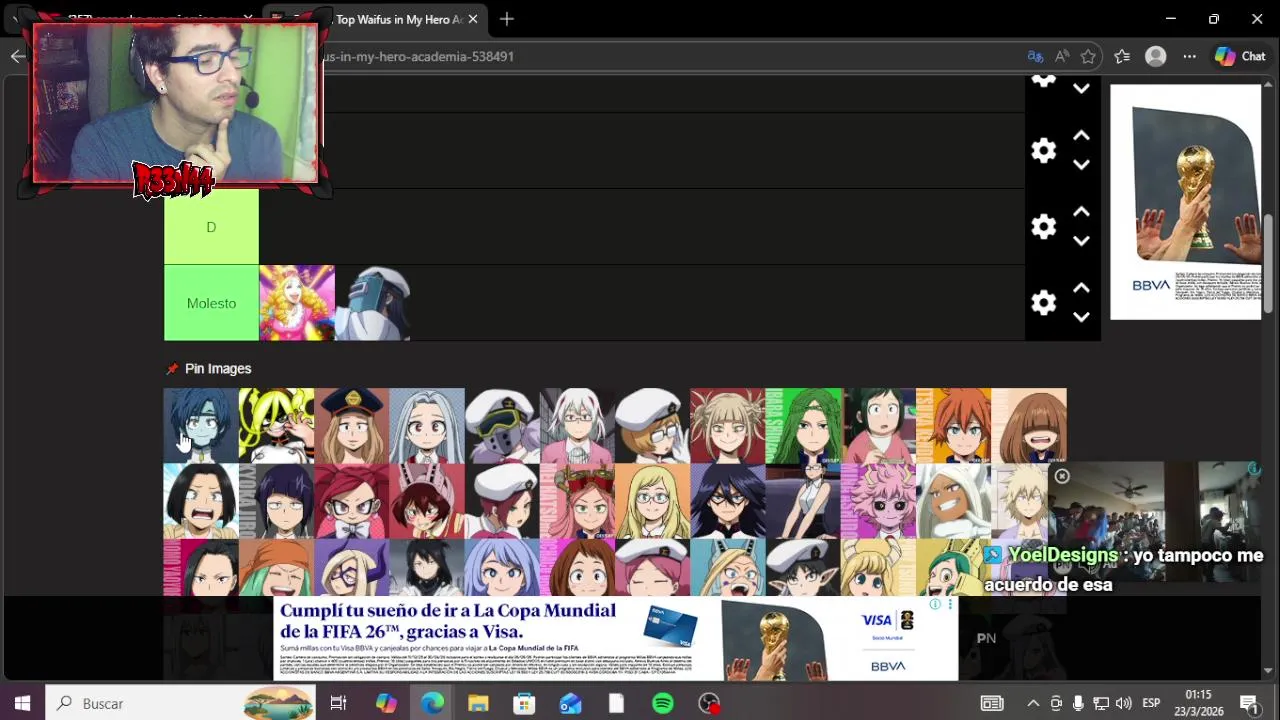The height and width of the screenshot is (720, 1280).
Task: Open Task View on taskbar
Action: (338, 703)
